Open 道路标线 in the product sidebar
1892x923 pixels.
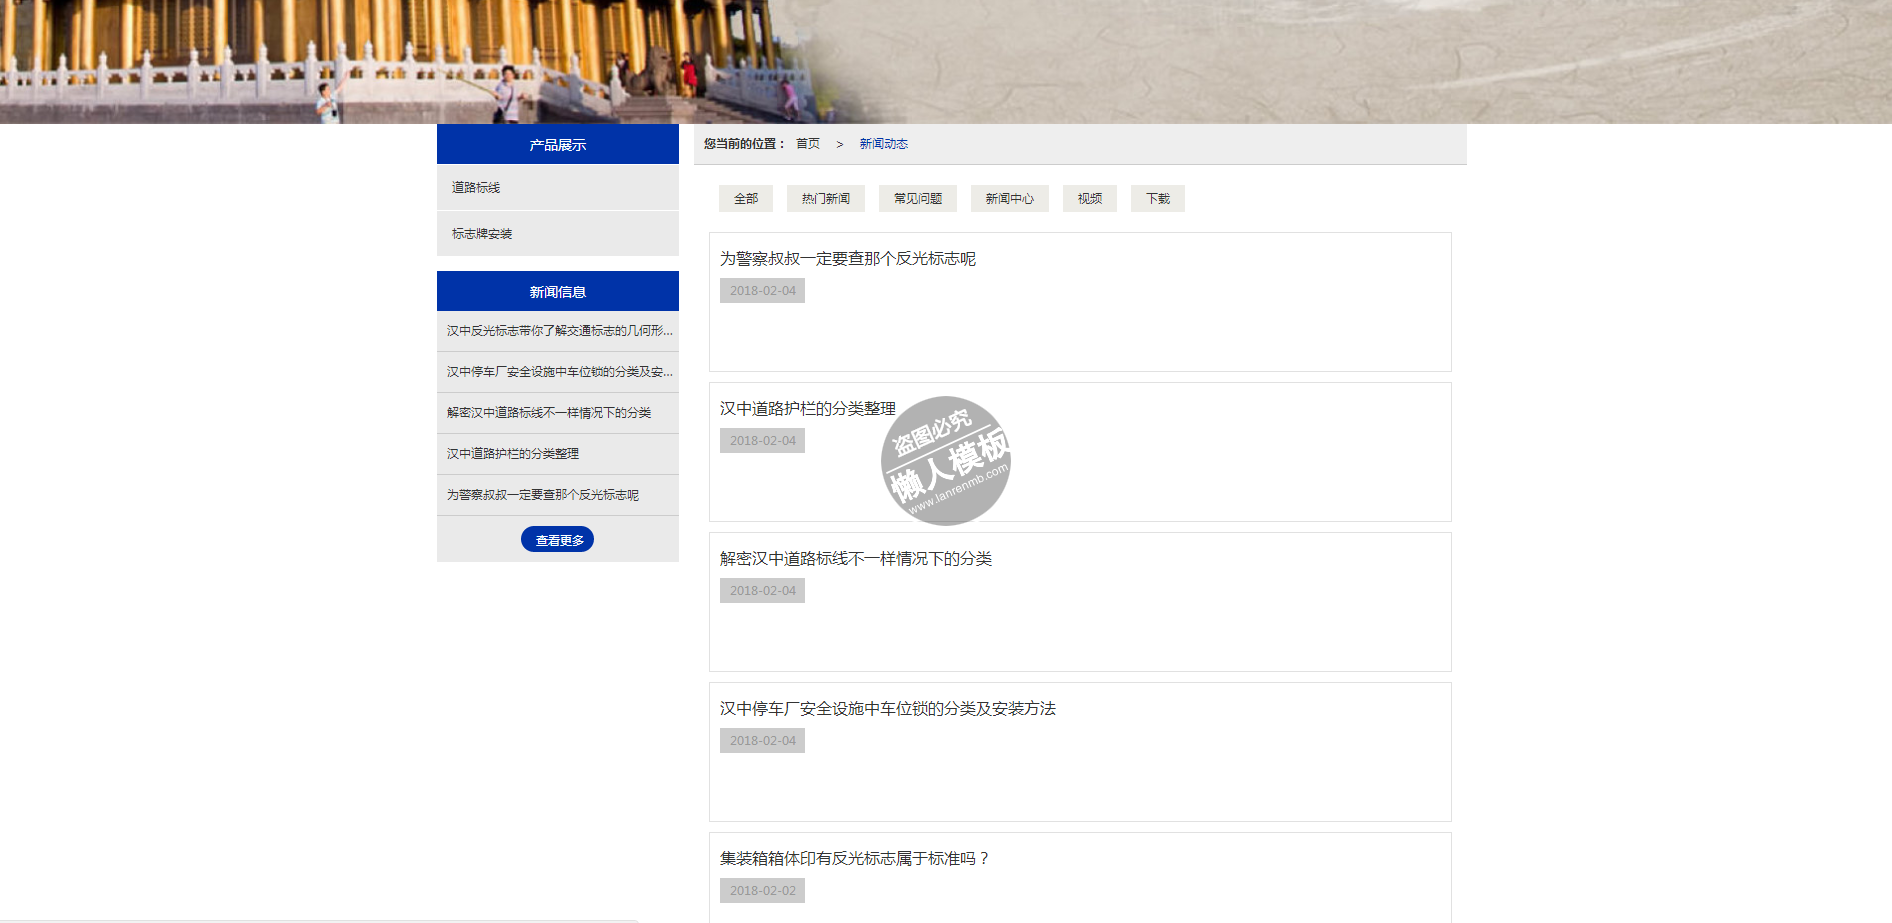476,188
